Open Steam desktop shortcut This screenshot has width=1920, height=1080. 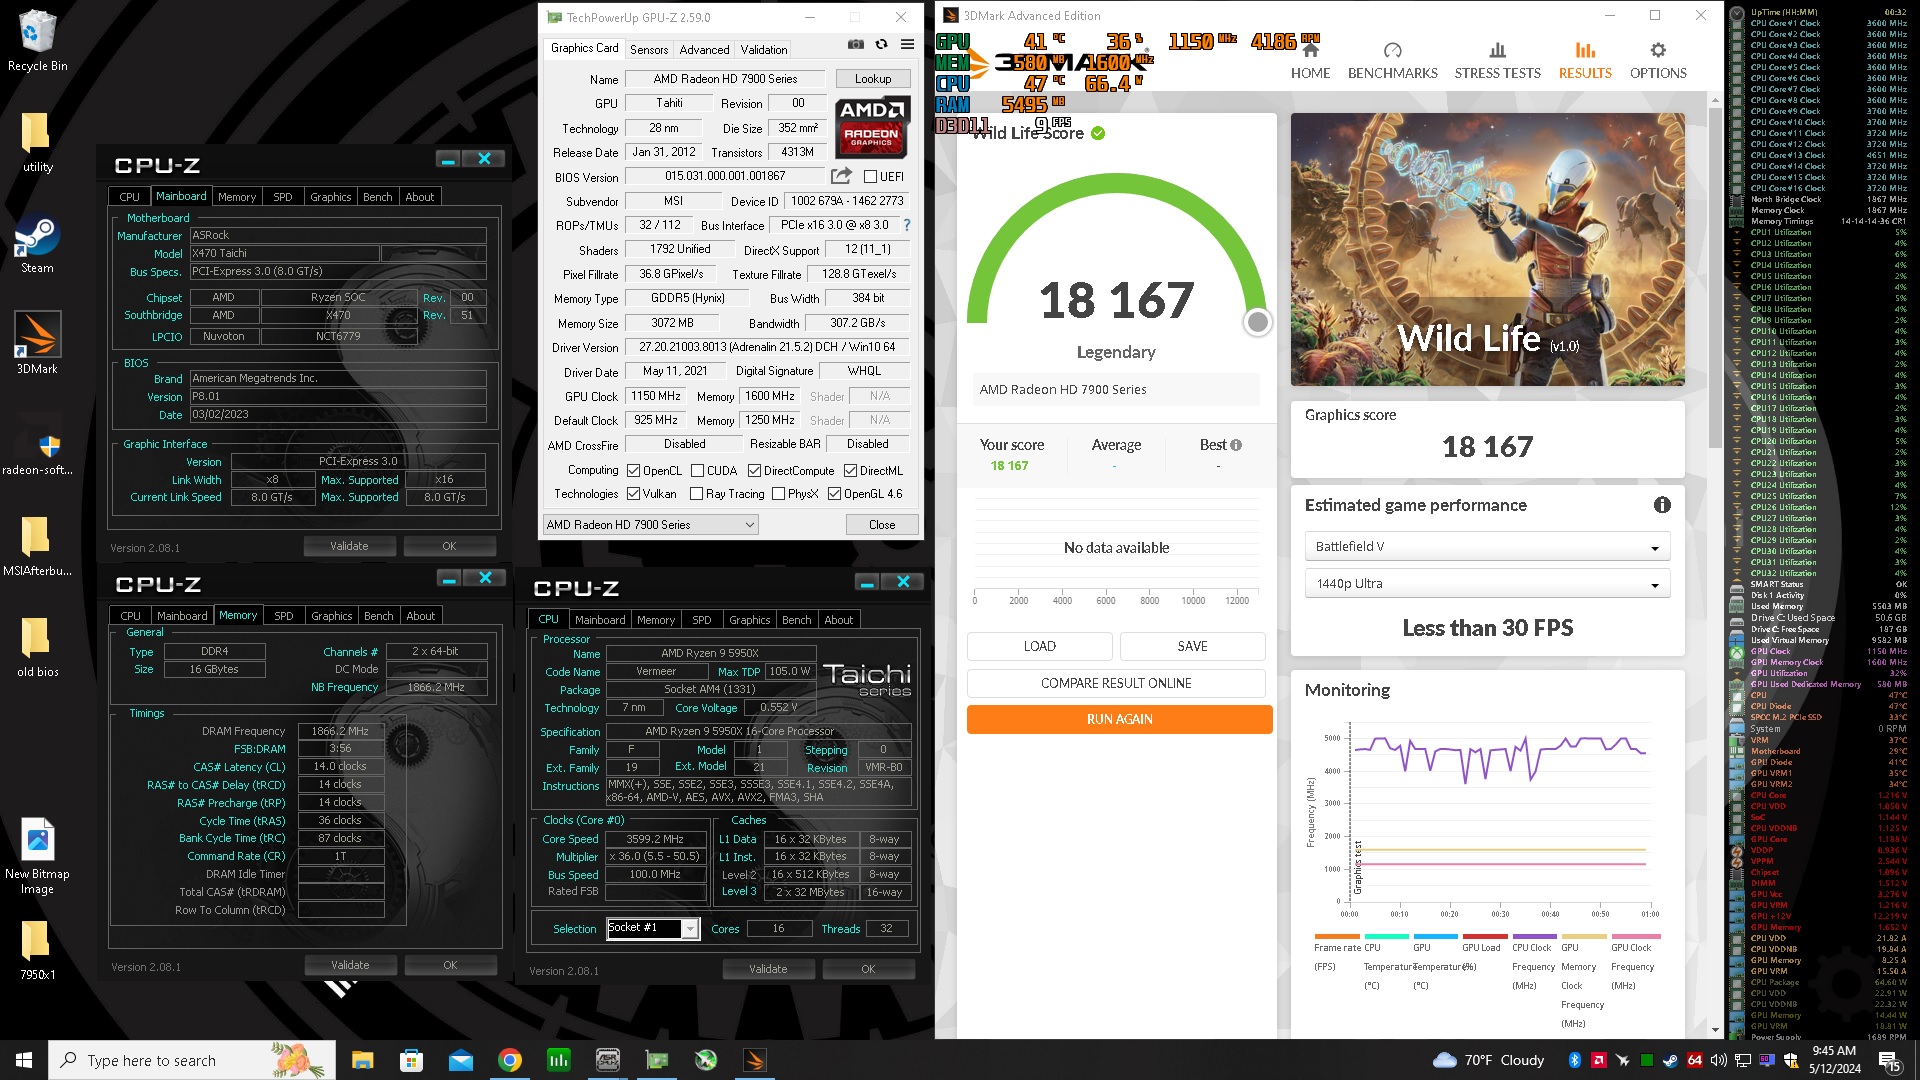37,245
